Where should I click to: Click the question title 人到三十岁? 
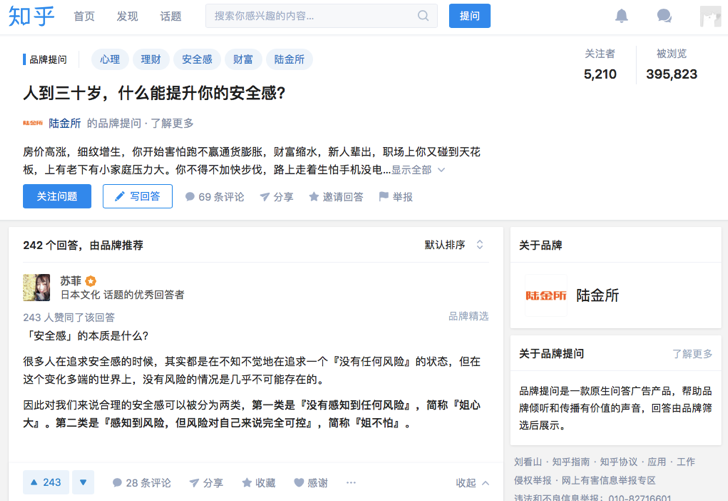coord(154,93)
